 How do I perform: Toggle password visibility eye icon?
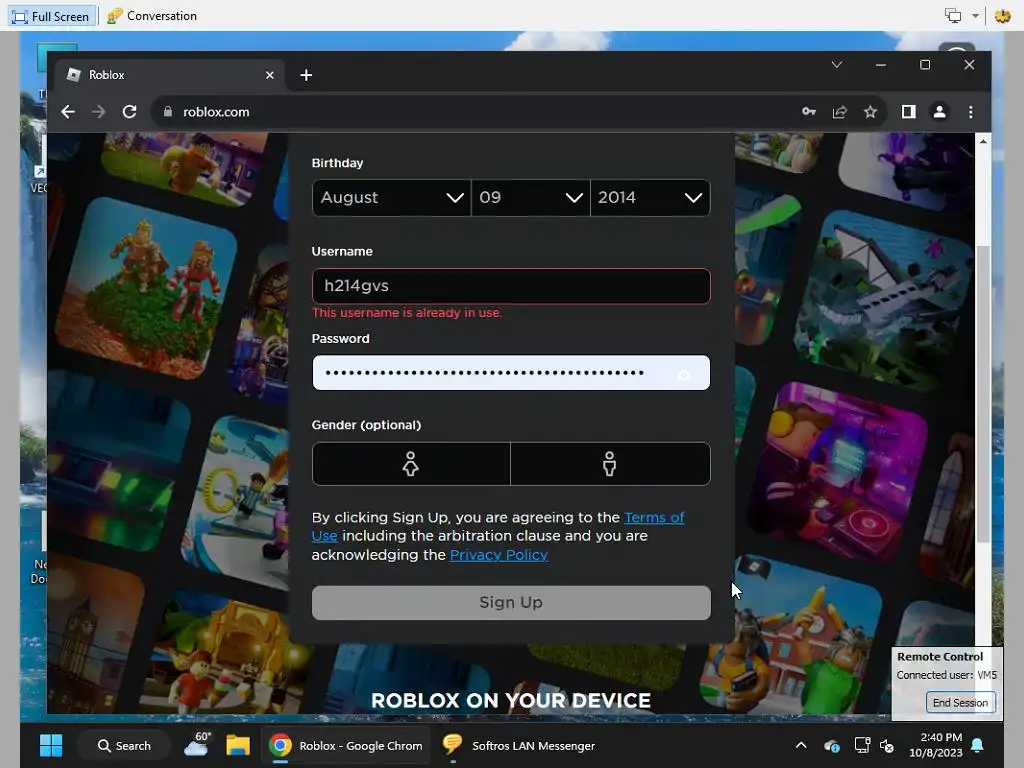point(684,375)
